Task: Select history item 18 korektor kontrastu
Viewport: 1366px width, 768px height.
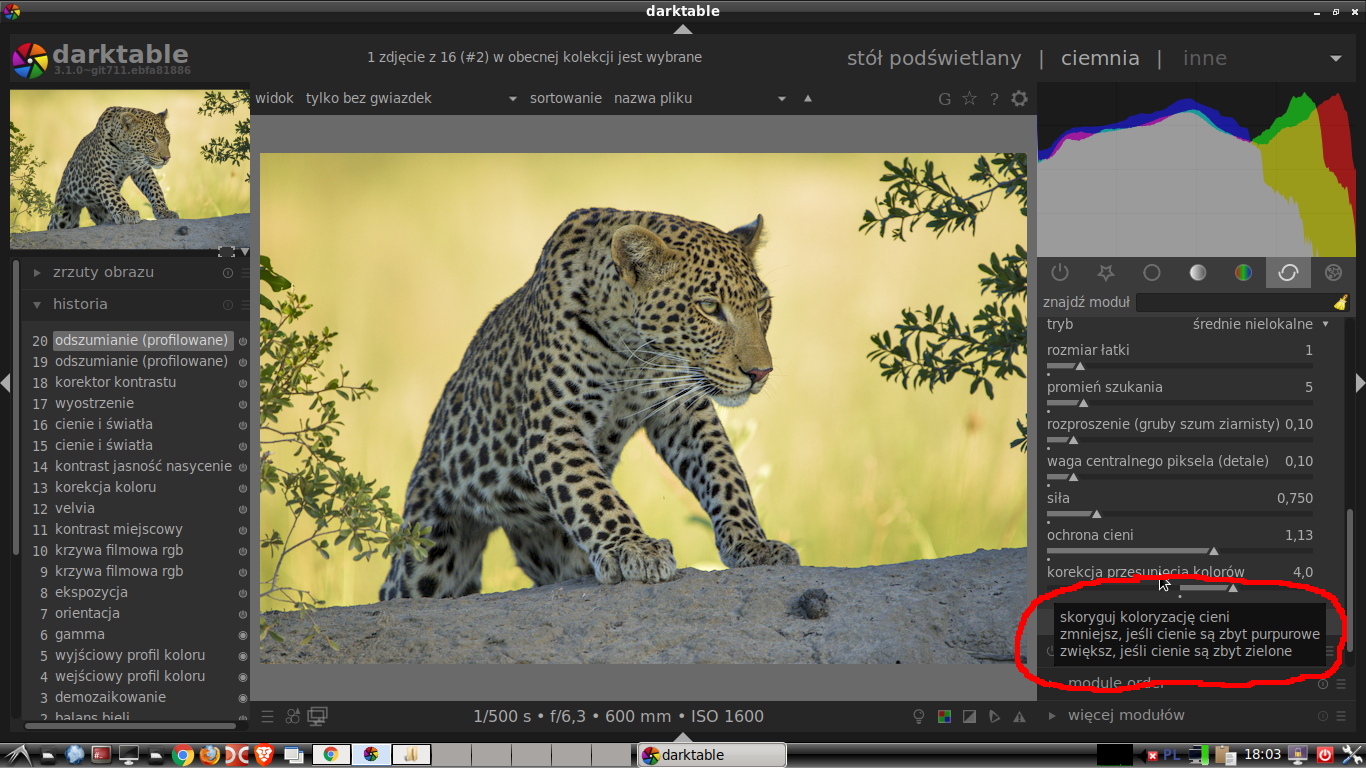Action: click(115, 382)
